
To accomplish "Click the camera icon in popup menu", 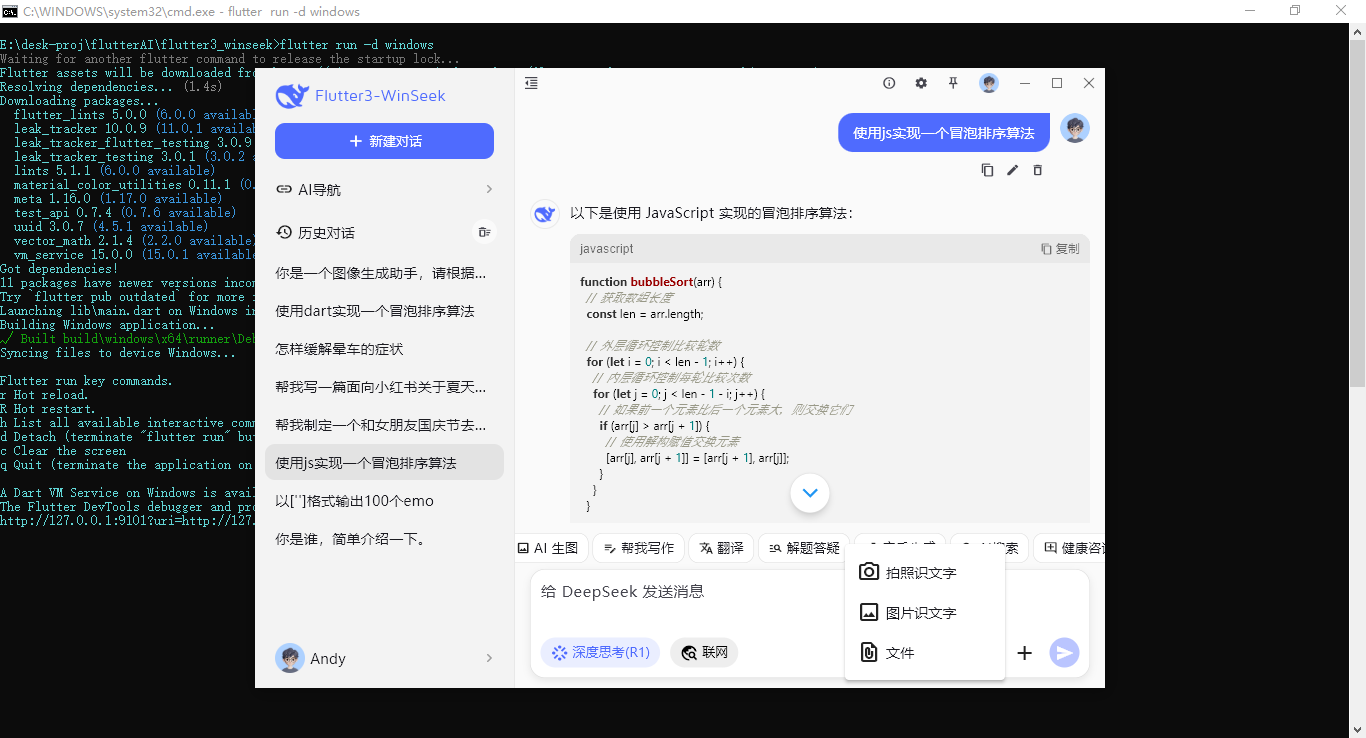I will 869,572.
